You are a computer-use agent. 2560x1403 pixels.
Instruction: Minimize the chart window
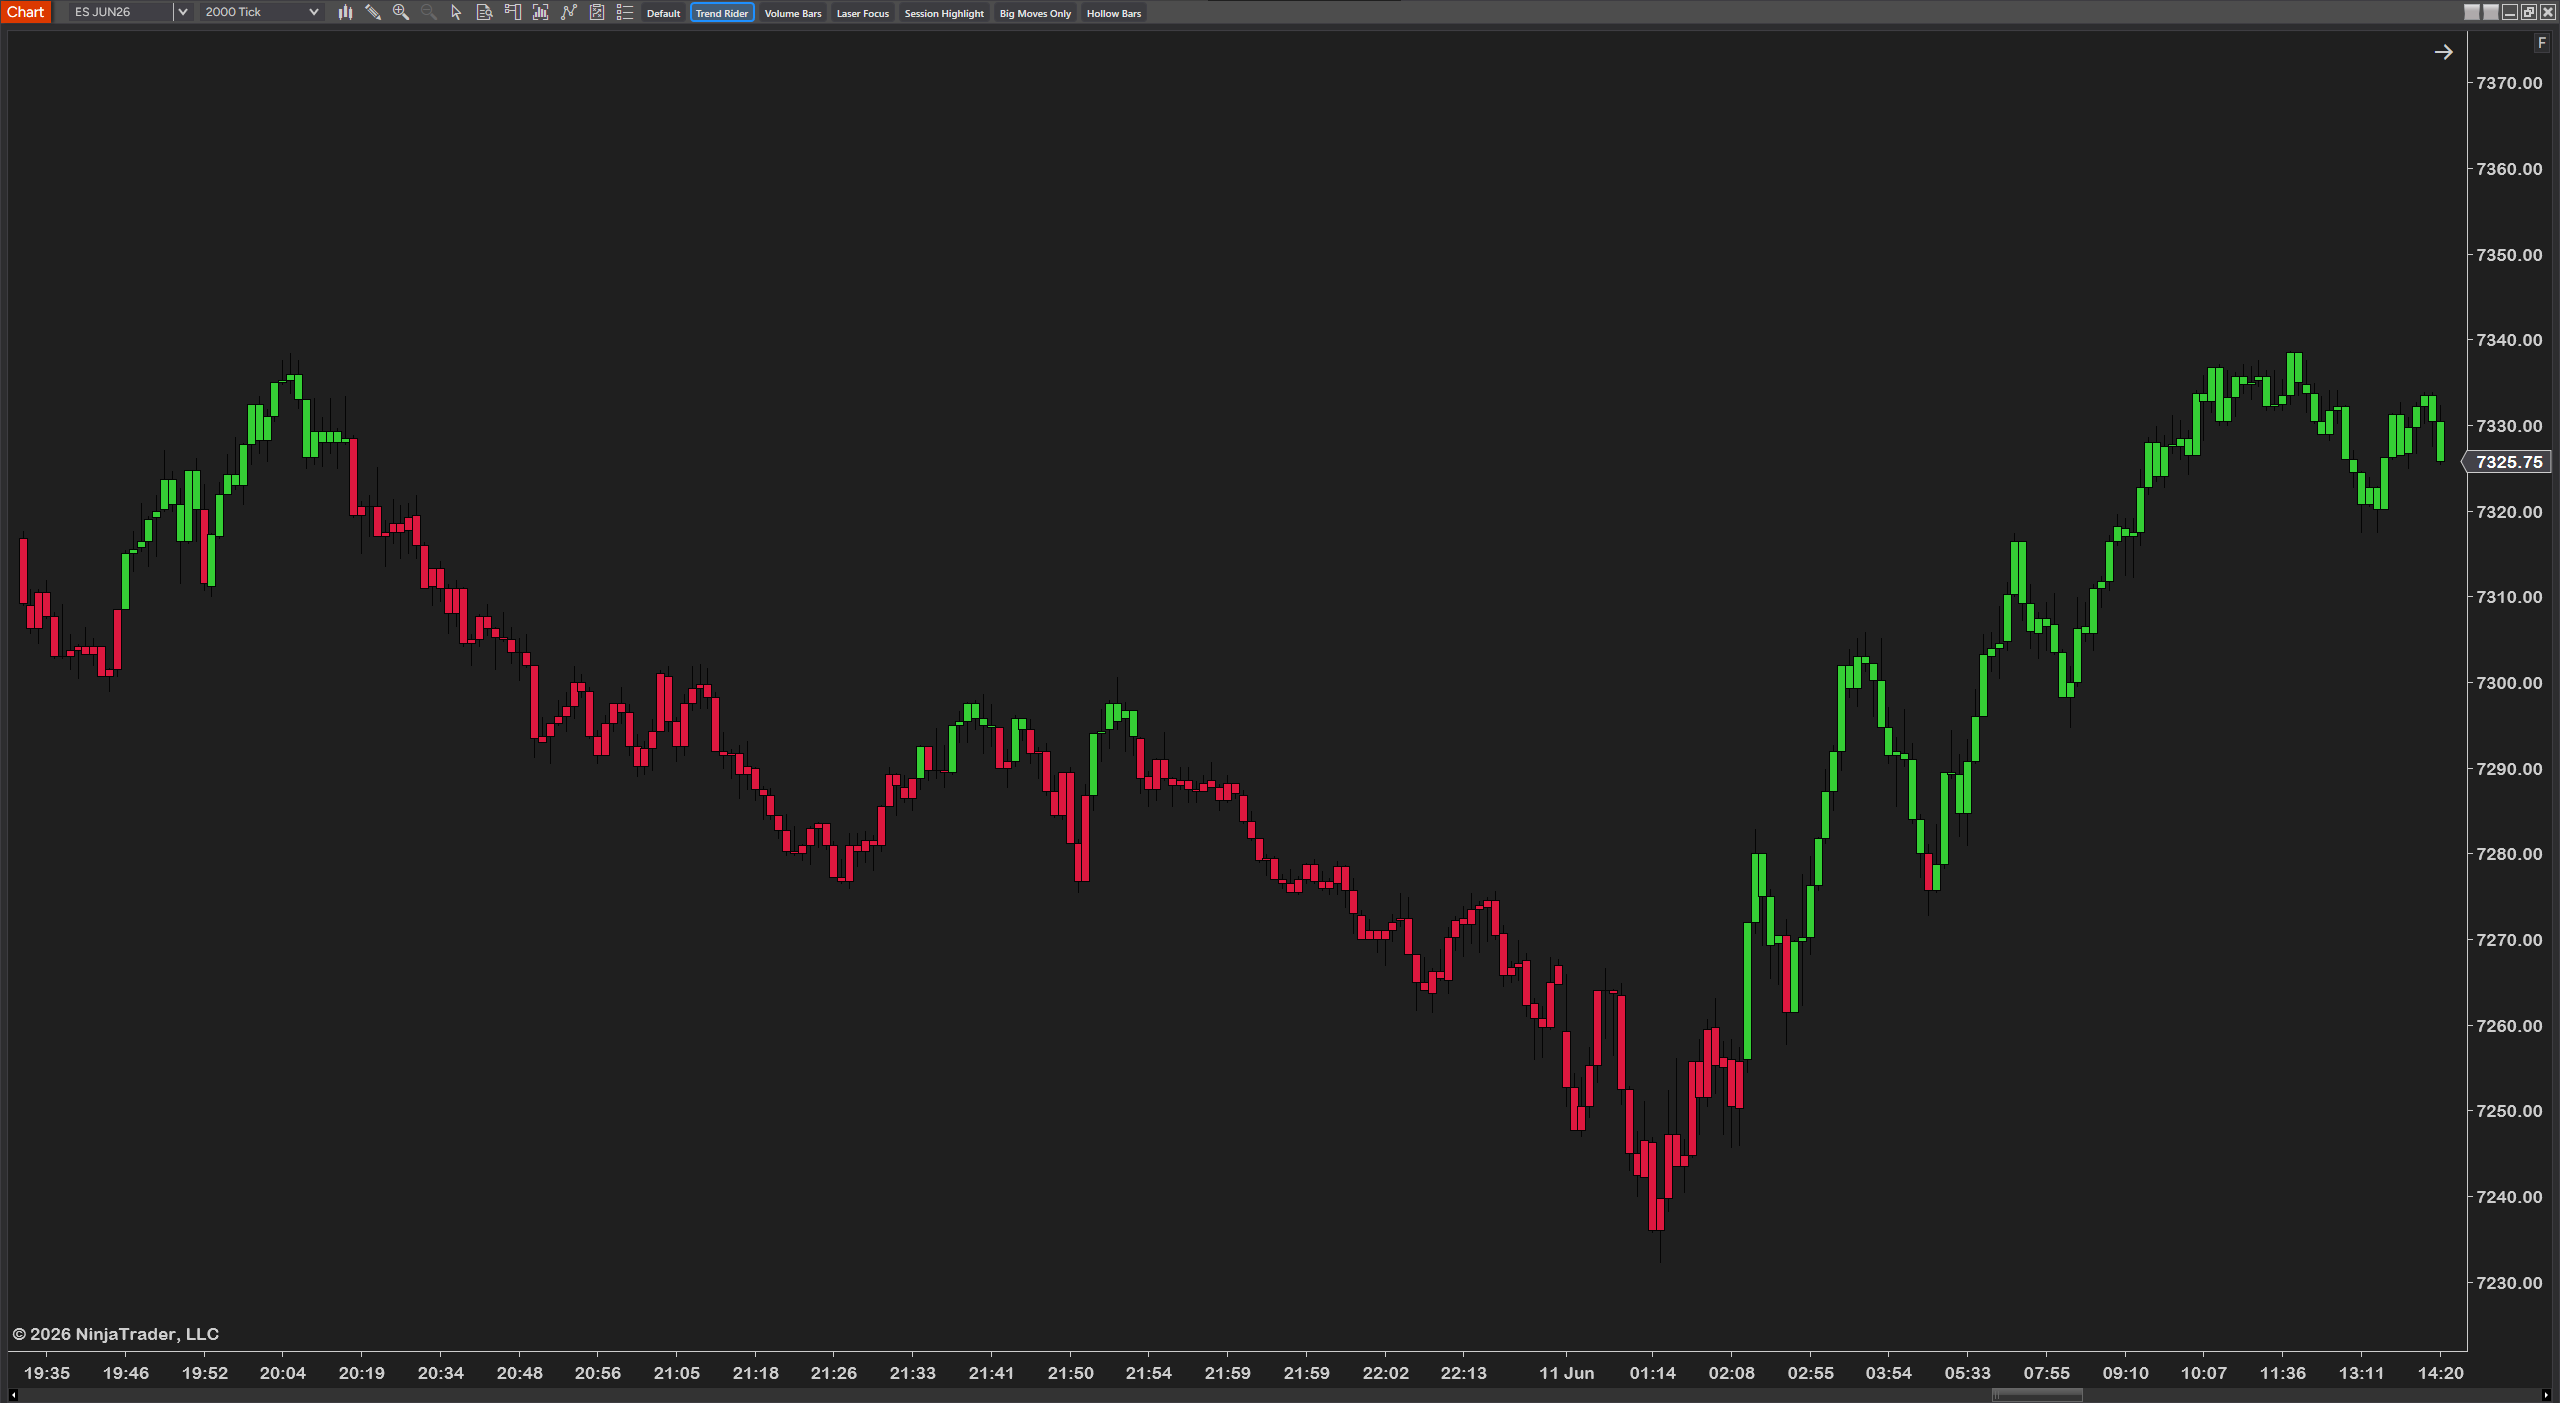pyautogui.click(x=2510, y=12)
